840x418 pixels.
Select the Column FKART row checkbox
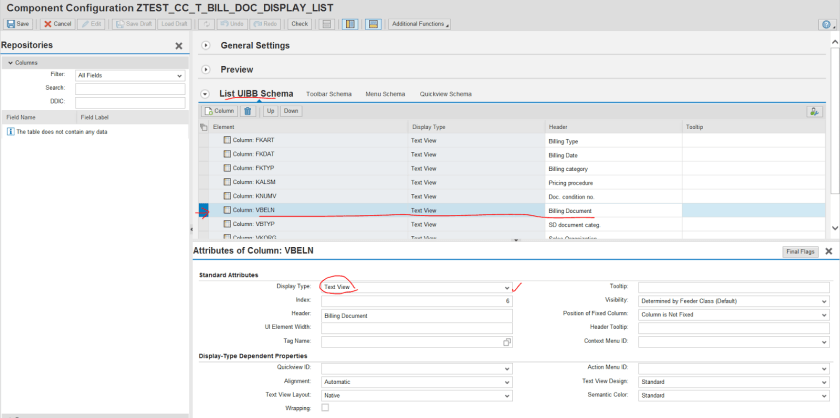[227, 141]
